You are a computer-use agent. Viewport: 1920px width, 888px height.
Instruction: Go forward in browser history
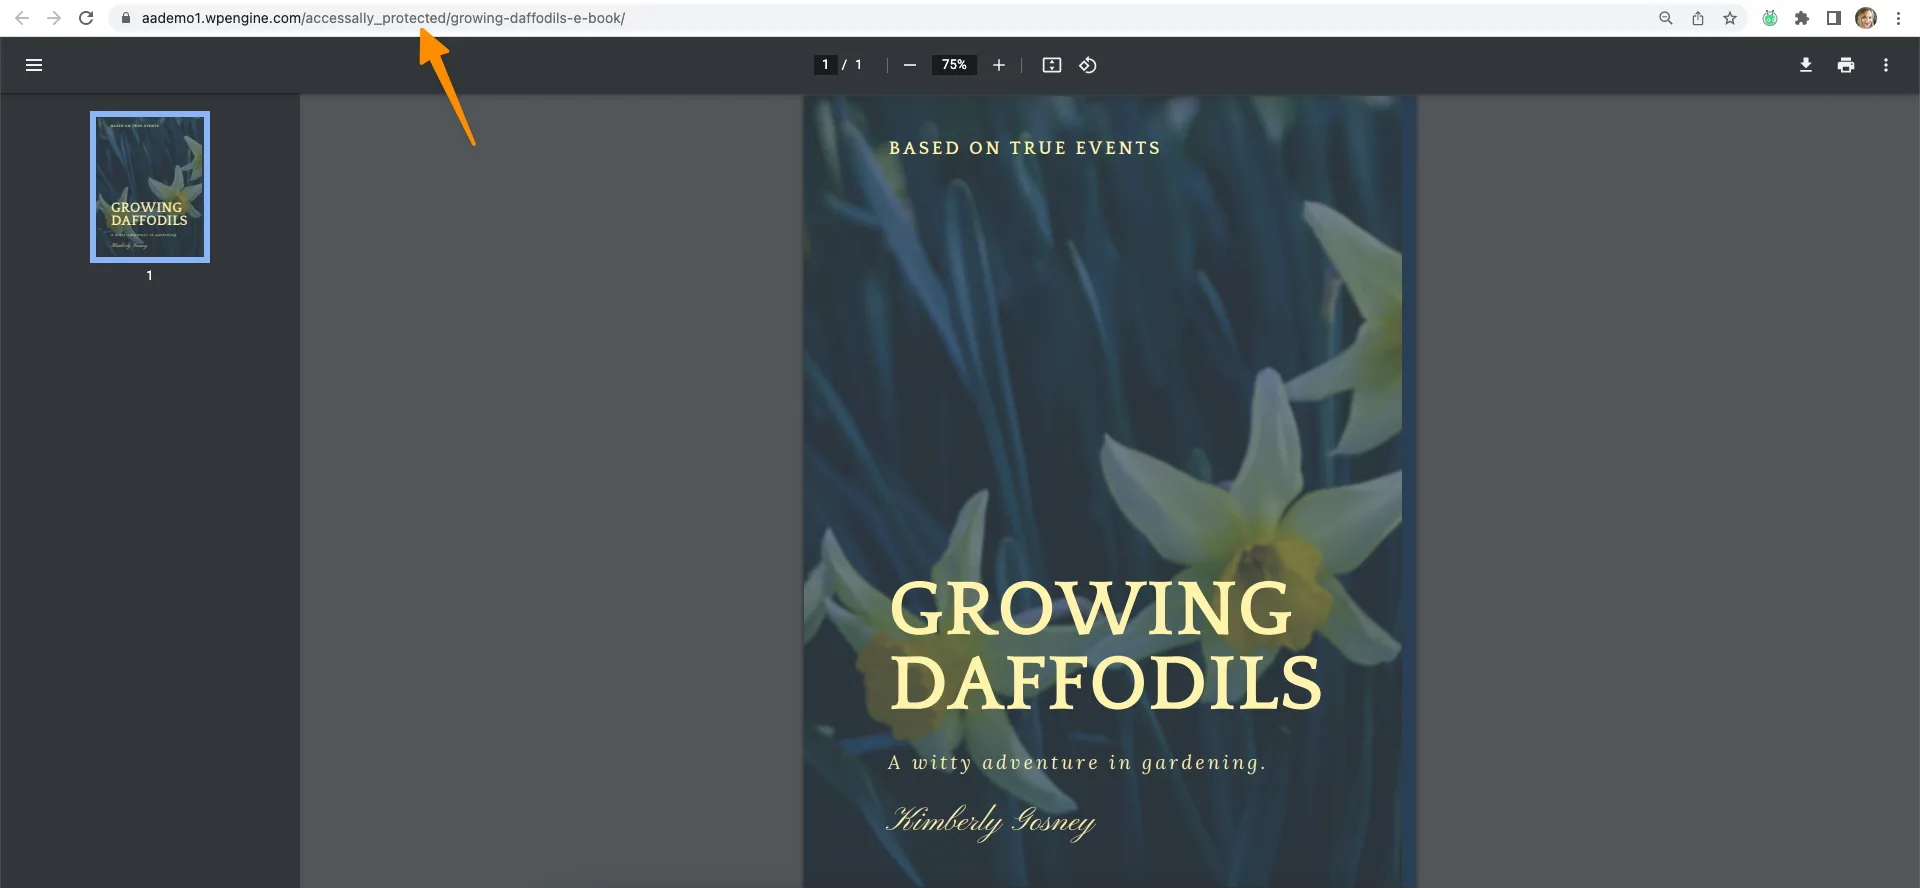54,18
